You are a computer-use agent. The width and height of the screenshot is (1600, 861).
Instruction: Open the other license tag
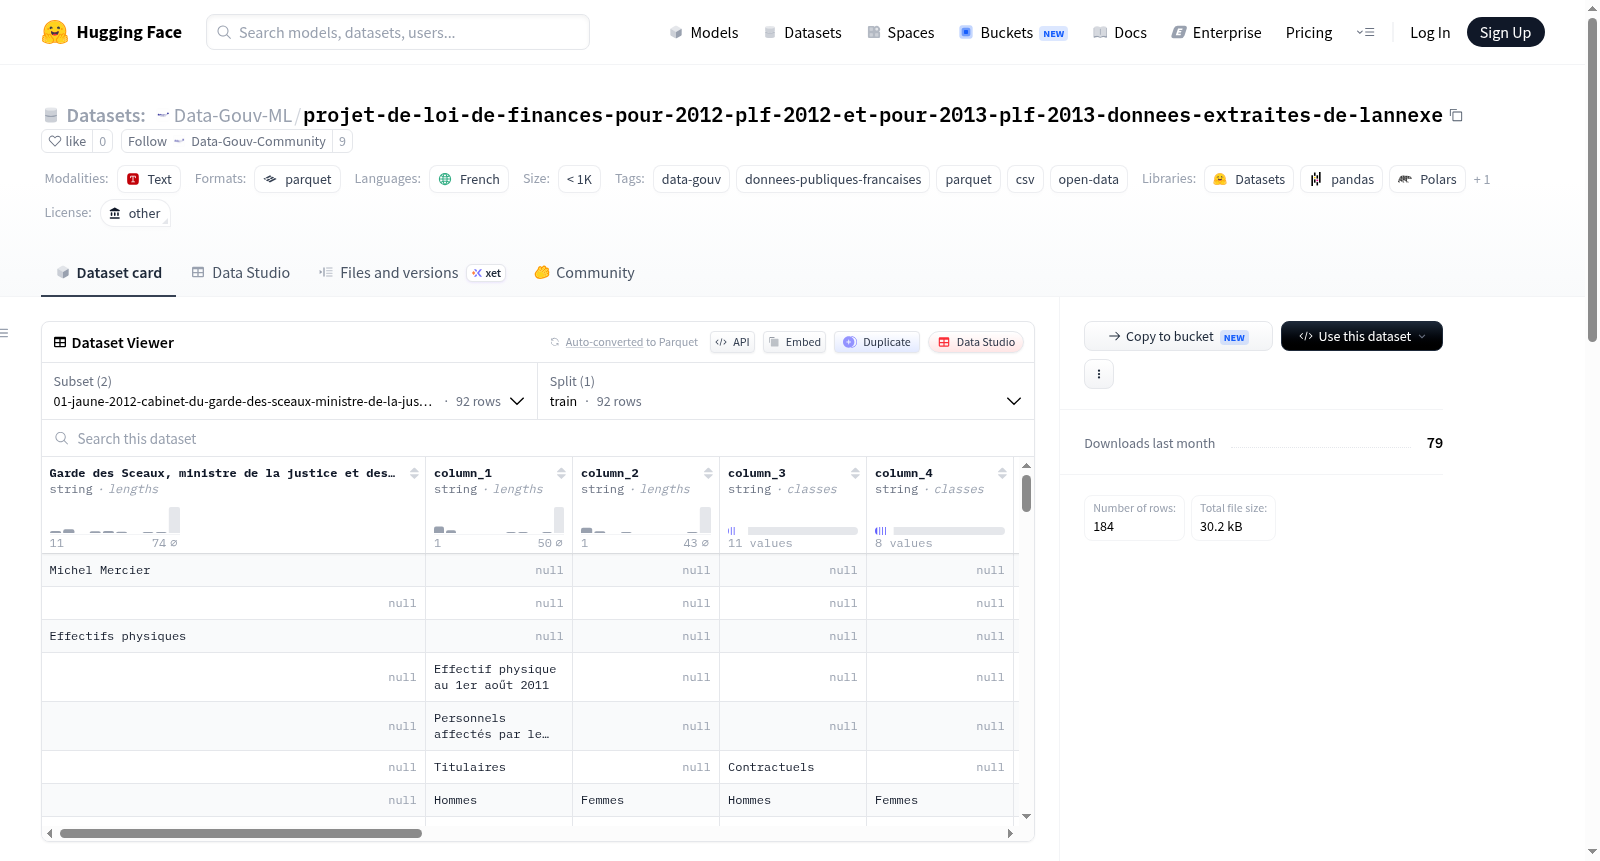[135, 213]
